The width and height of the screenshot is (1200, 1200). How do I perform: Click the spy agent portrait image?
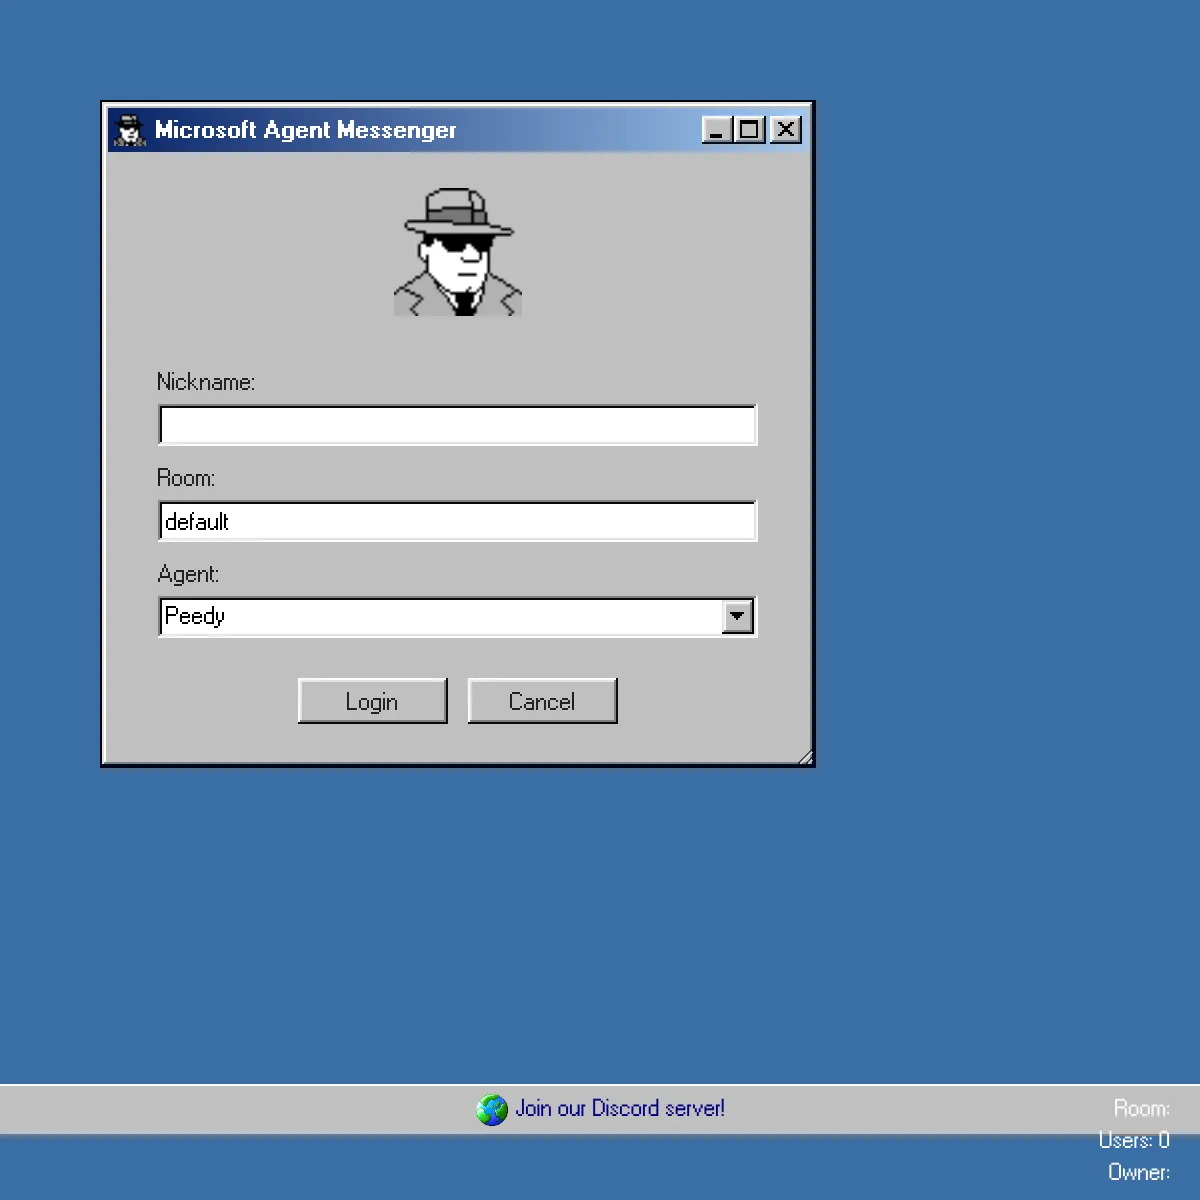pyautogui.click(x=458, y=252)
